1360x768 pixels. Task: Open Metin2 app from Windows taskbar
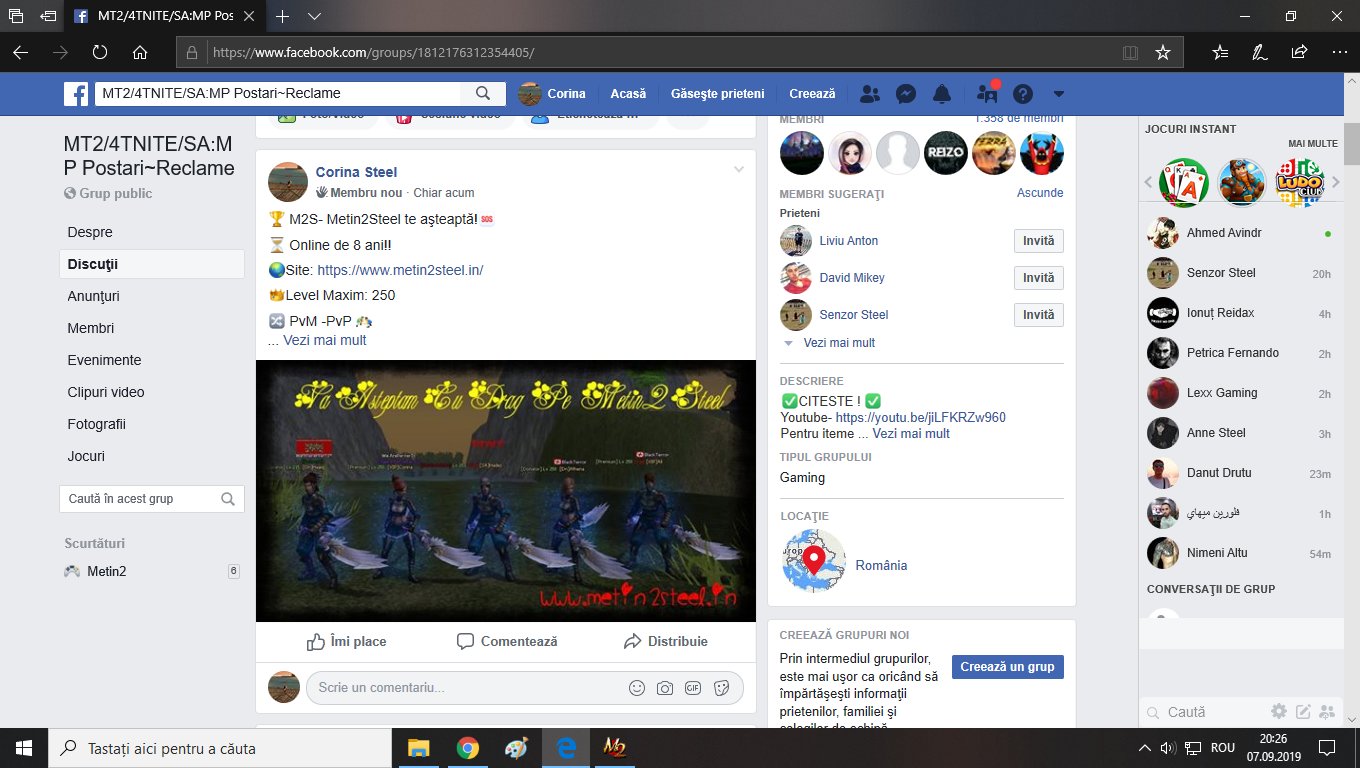click(614, 748)
